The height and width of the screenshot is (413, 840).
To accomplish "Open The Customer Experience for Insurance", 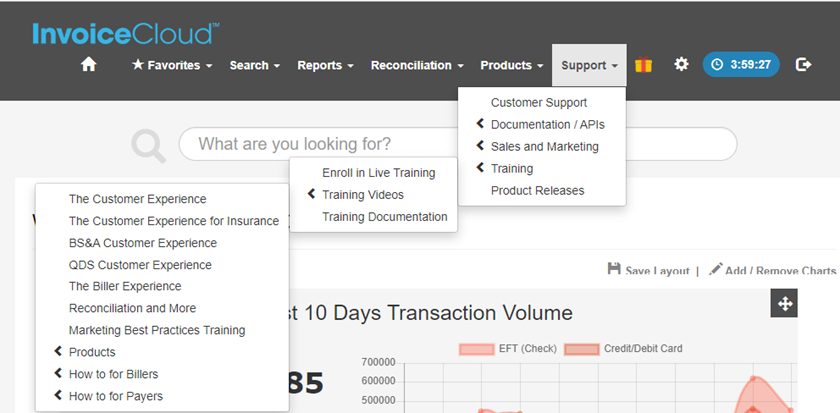I will 174,221.
